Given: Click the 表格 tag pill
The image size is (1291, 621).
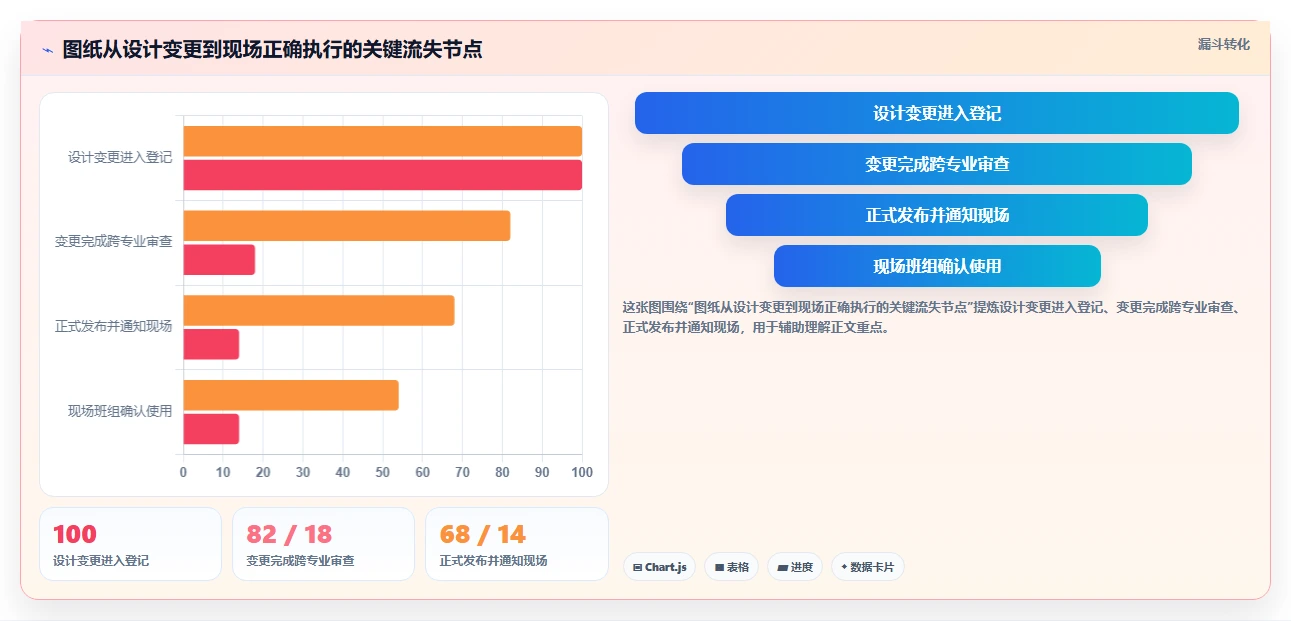Looking at the screenshot, I should click(x=732, y=567).
